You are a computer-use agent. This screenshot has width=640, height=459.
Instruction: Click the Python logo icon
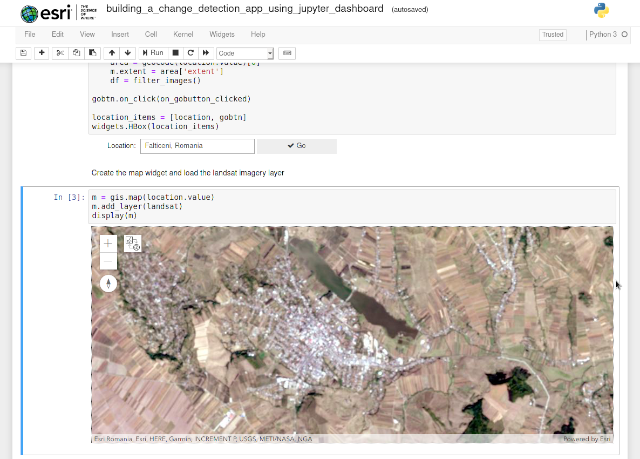[601, 11]
